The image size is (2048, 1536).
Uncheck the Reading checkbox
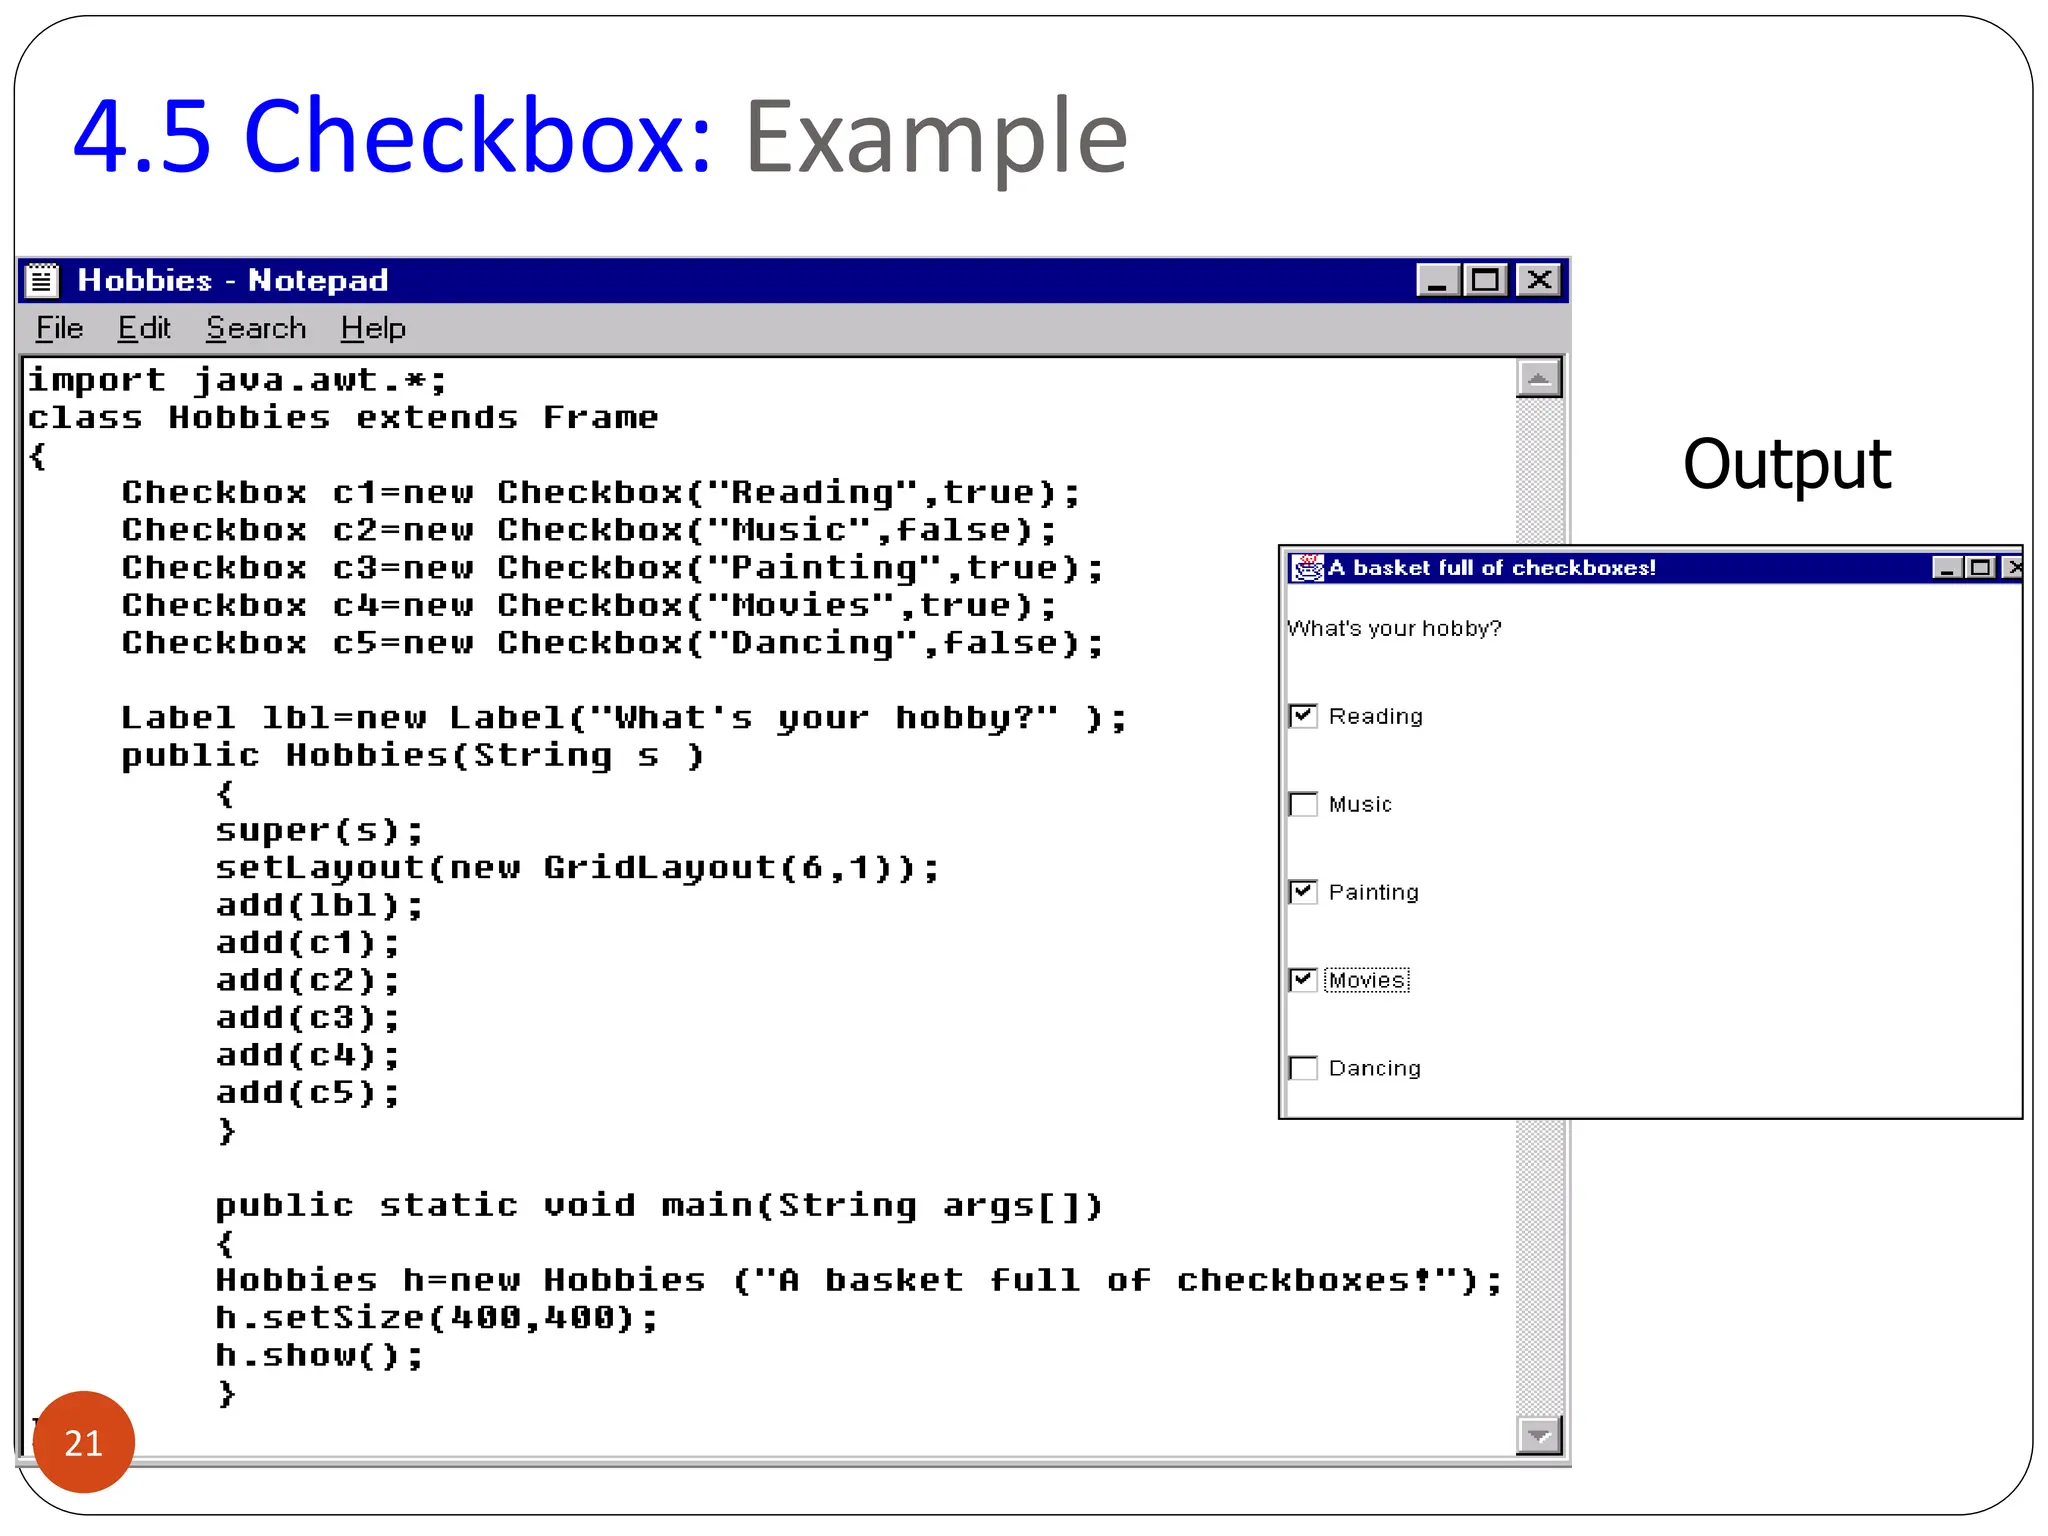pyautogui.click(x=1303, y=716)
